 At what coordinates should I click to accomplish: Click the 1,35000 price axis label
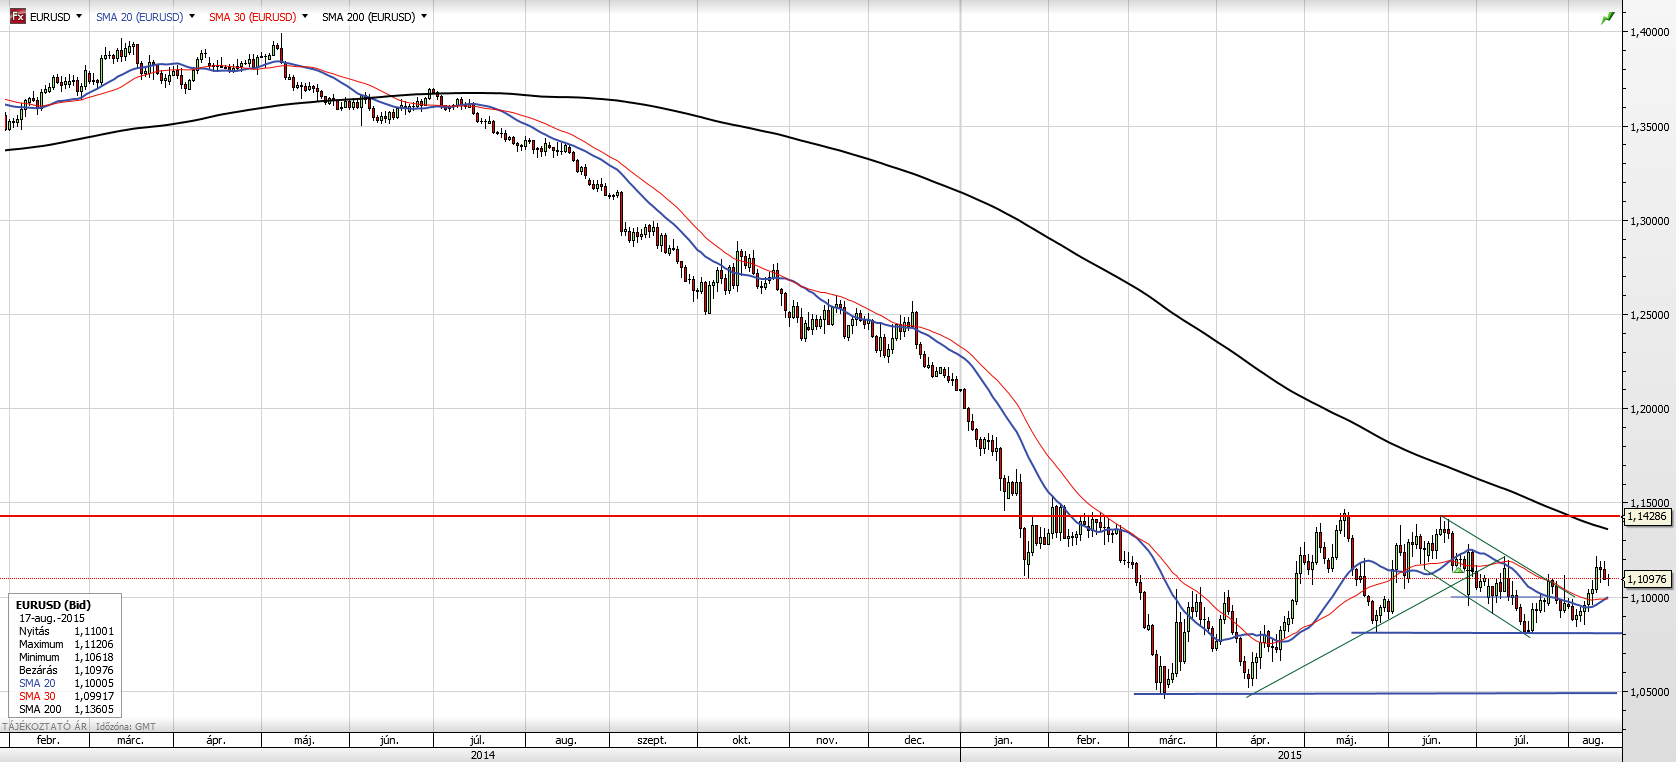tap(1650, 127)
